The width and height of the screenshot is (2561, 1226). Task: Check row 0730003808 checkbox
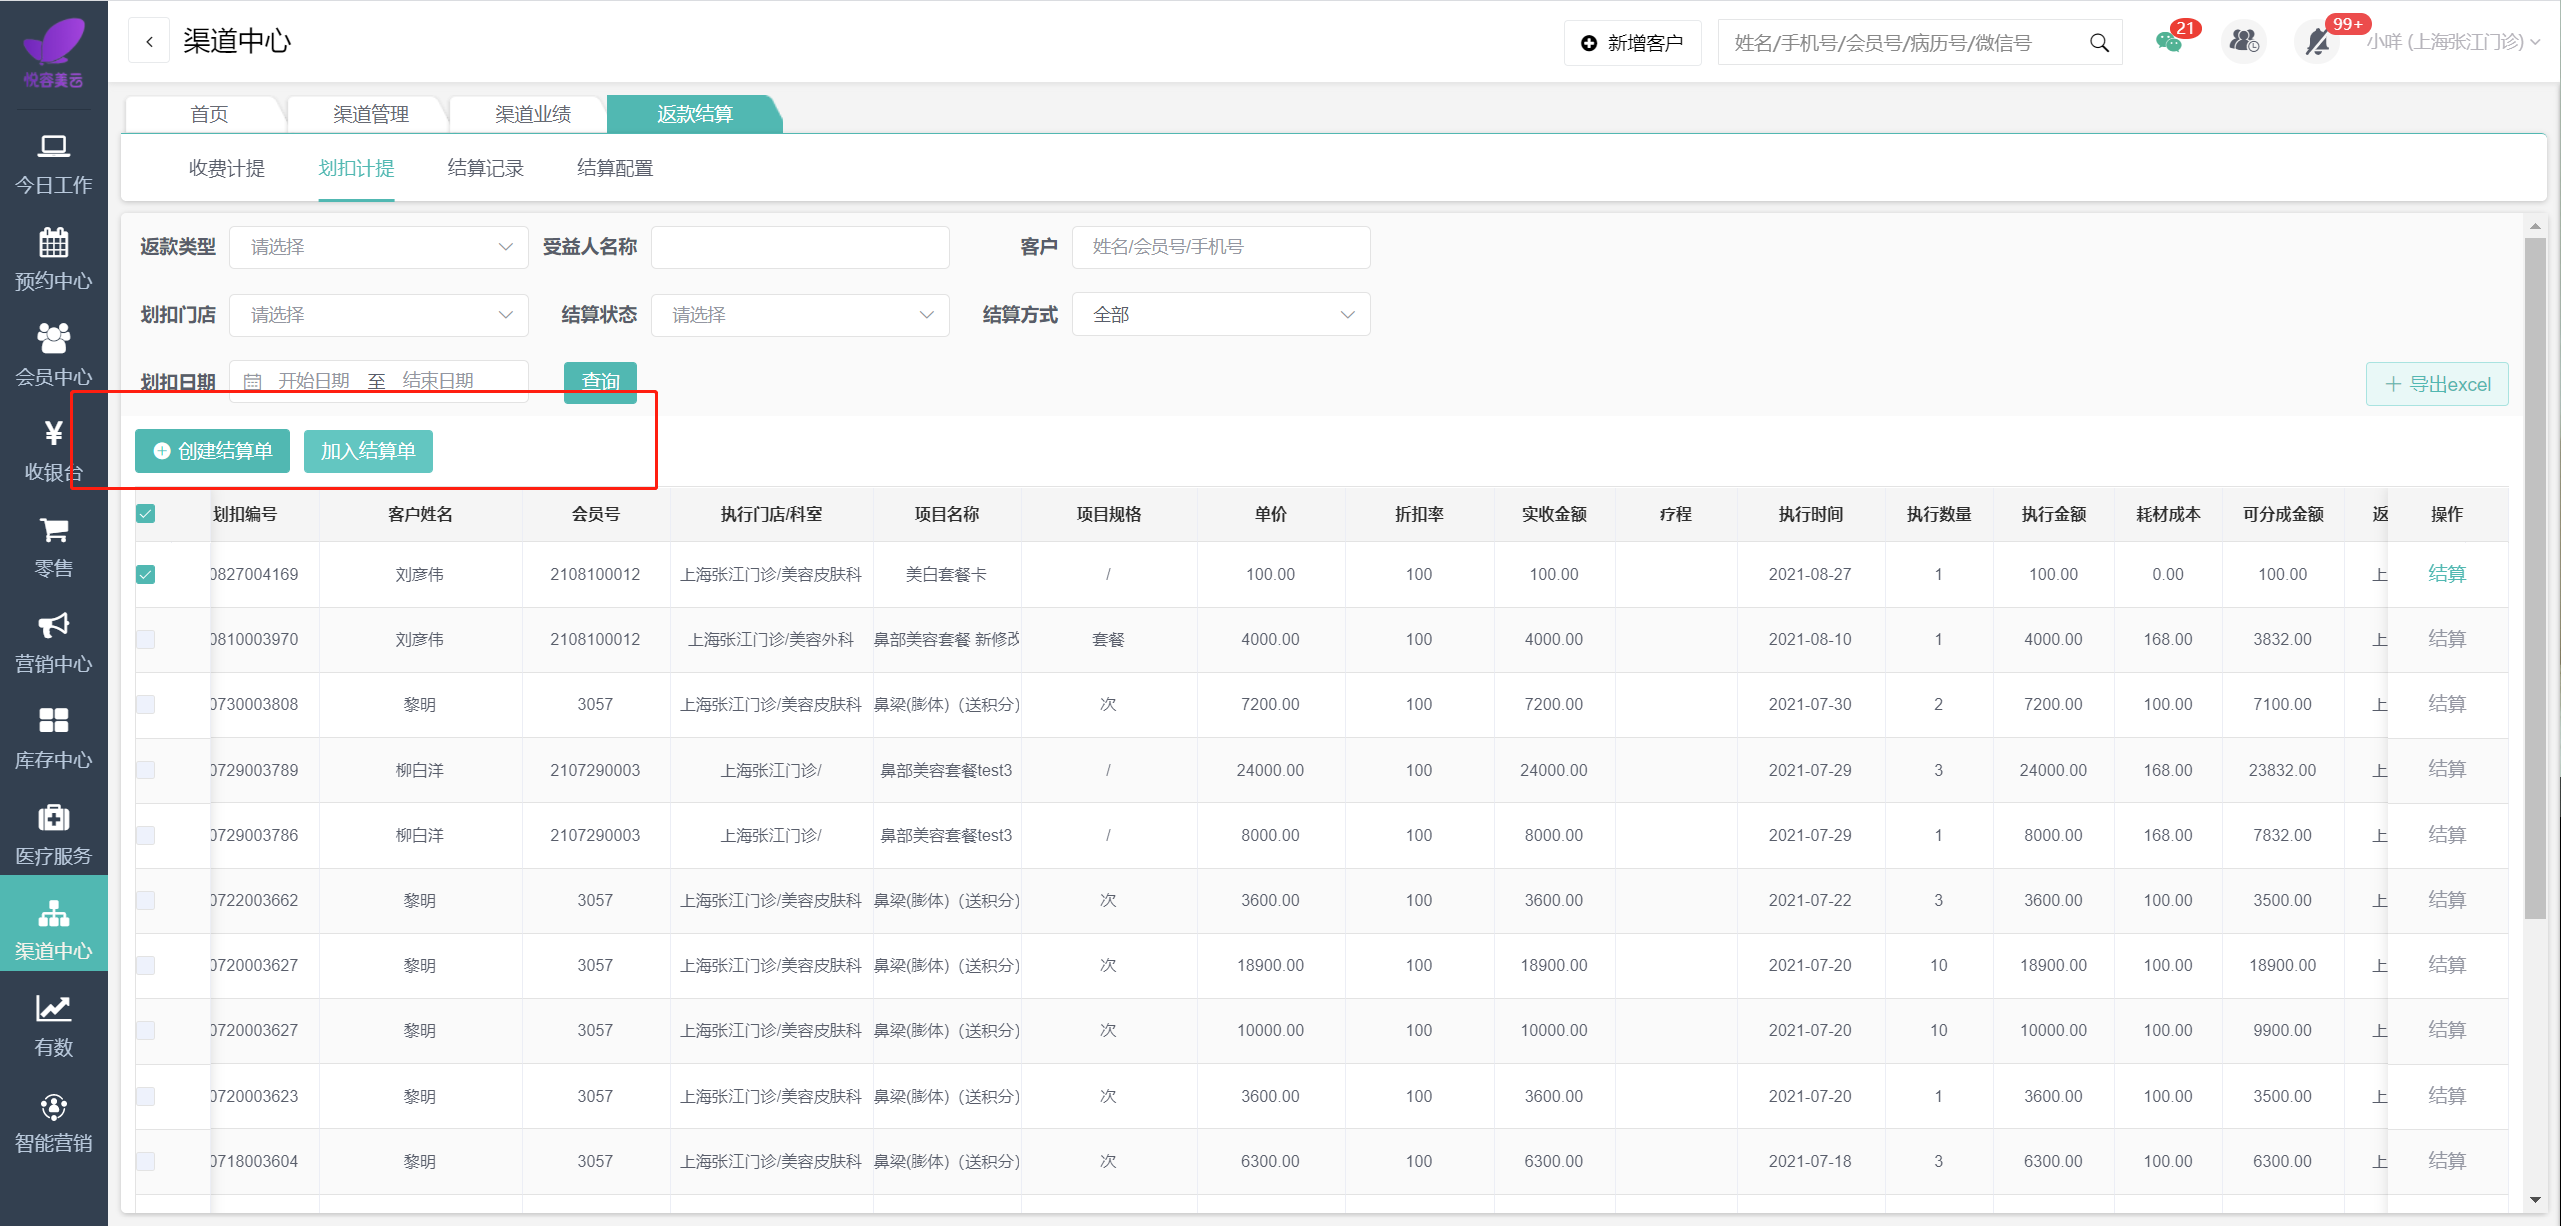pyautogui.click(x=146, y=704)
